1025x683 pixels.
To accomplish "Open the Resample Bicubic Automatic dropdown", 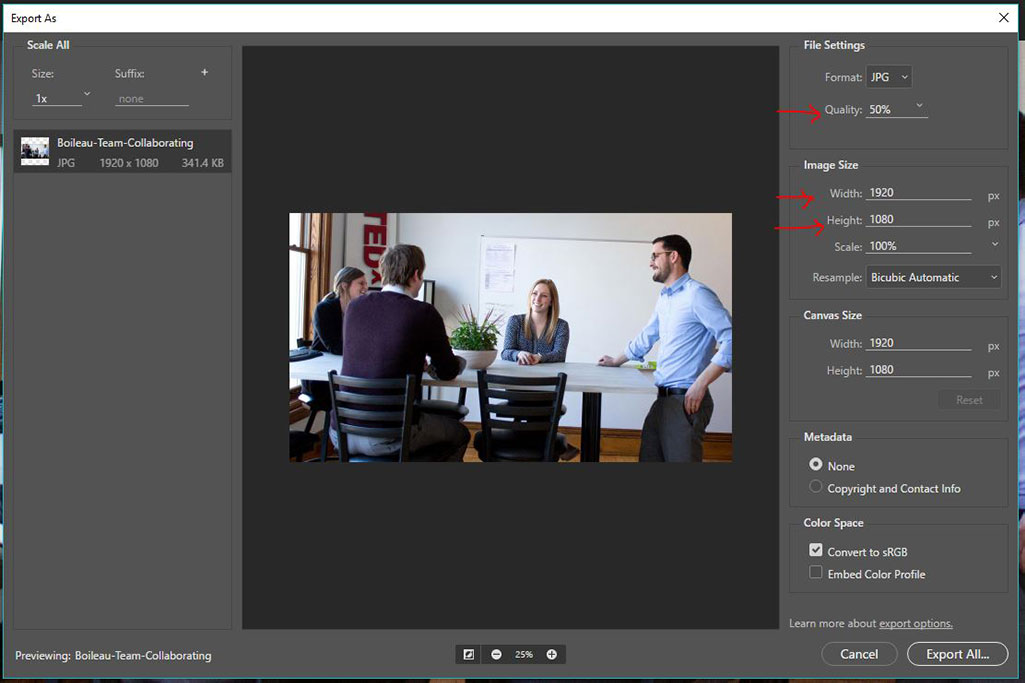I will click(933, 277).
